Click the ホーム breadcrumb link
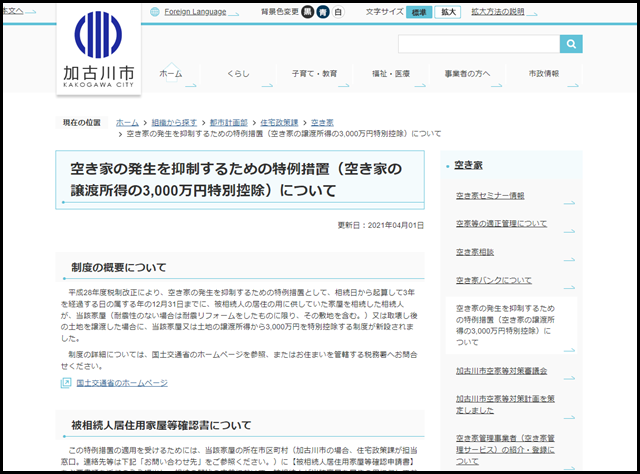Viewport: 640px width, 474px height. (127, 122)
